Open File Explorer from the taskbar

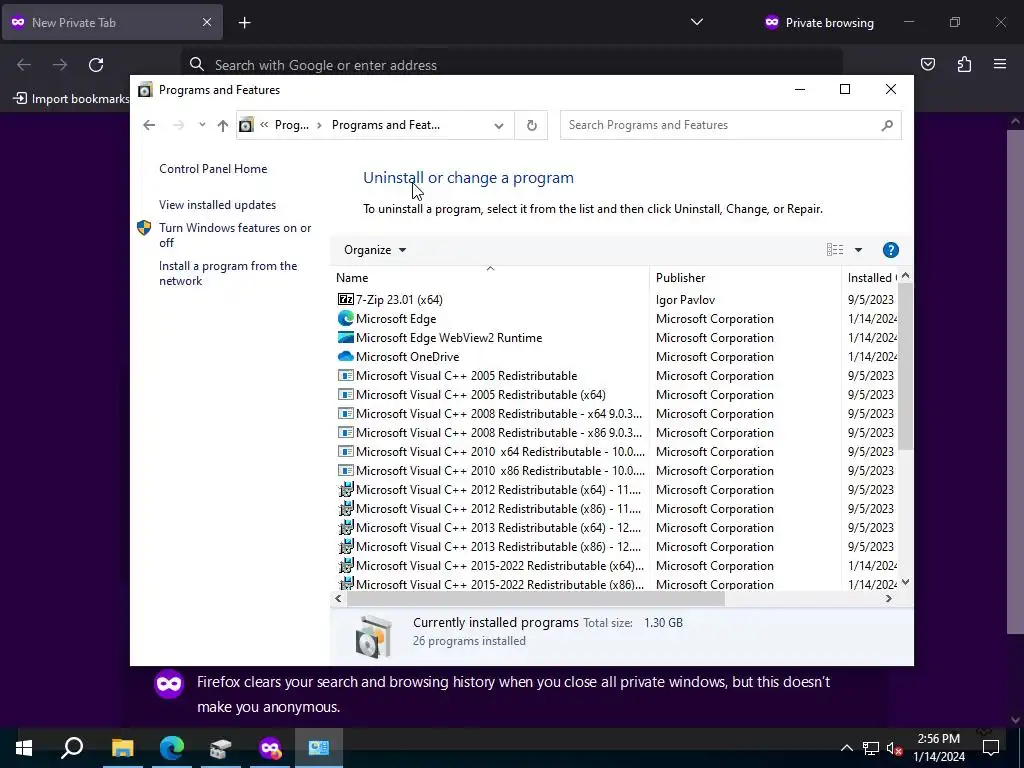122,748
